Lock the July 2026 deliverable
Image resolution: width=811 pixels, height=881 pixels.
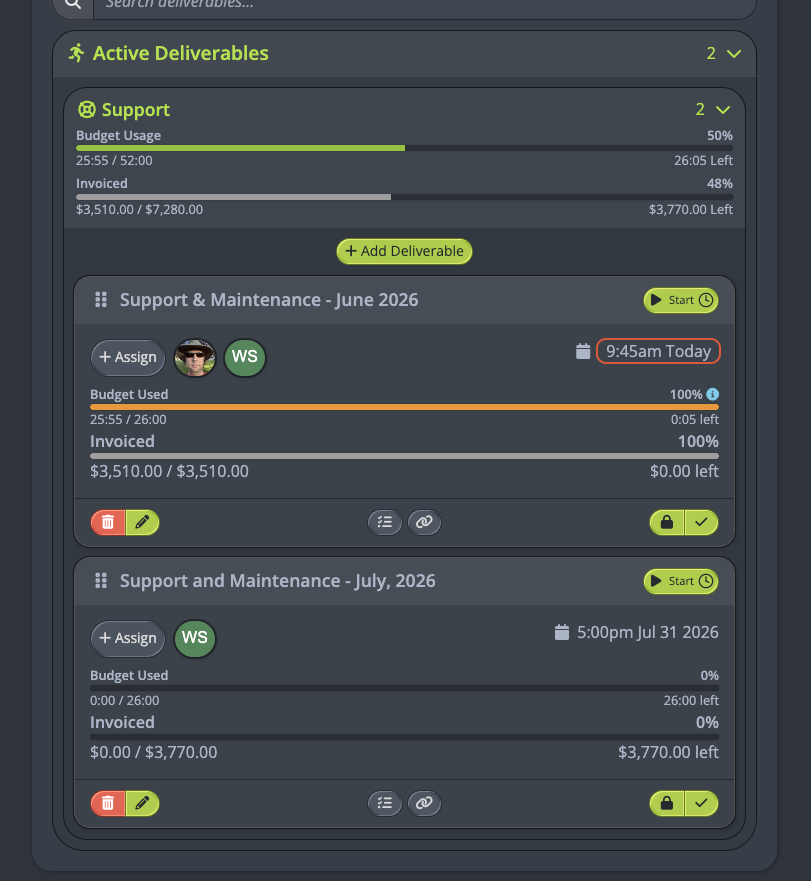pyautogui.click(x=667, y=803)
